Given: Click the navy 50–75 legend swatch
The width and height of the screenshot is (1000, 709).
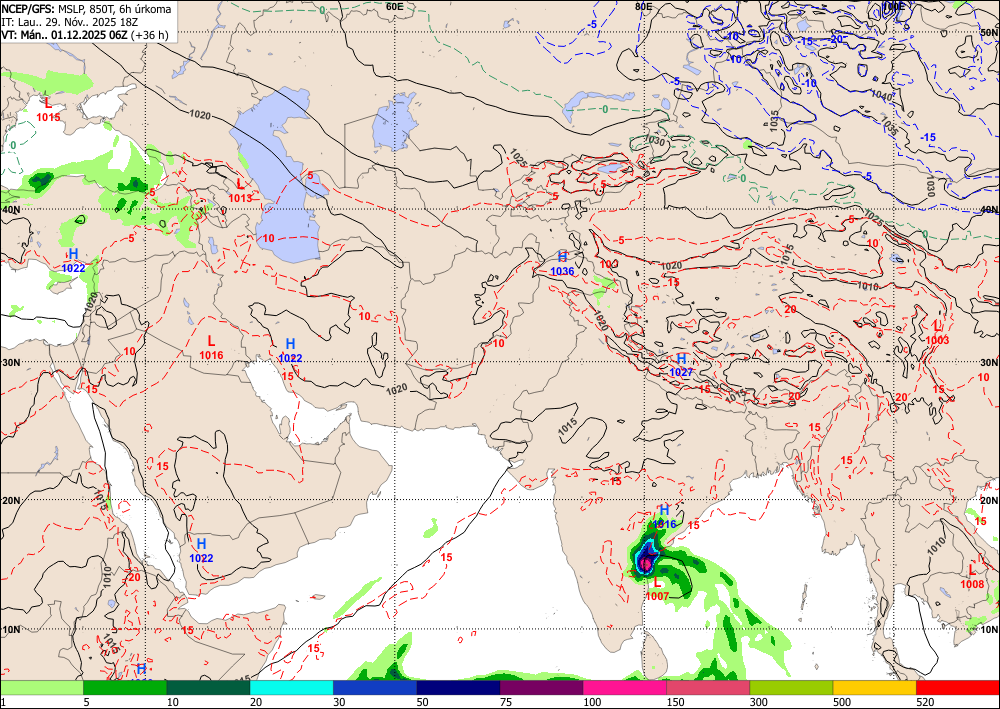Looking at the screenshot, I should pos(458,687).
